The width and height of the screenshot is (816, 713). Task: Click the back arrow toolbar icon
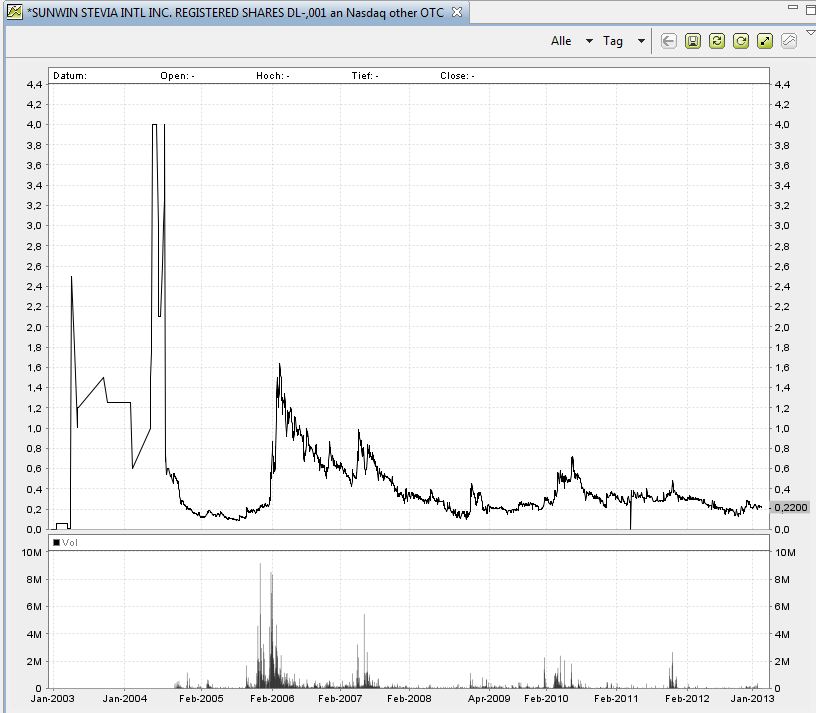pyautogui.click(x=669, y=41)
